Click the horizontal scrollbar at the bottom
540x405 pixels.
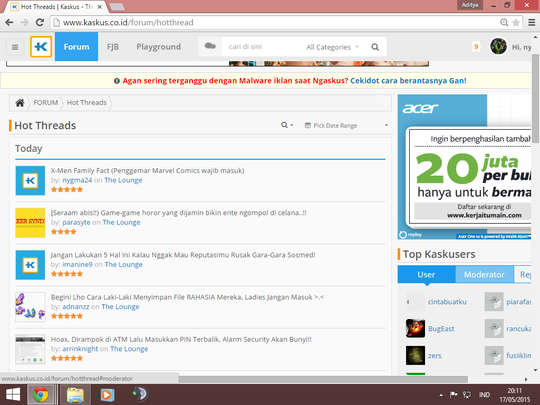[x=323, y=379]
